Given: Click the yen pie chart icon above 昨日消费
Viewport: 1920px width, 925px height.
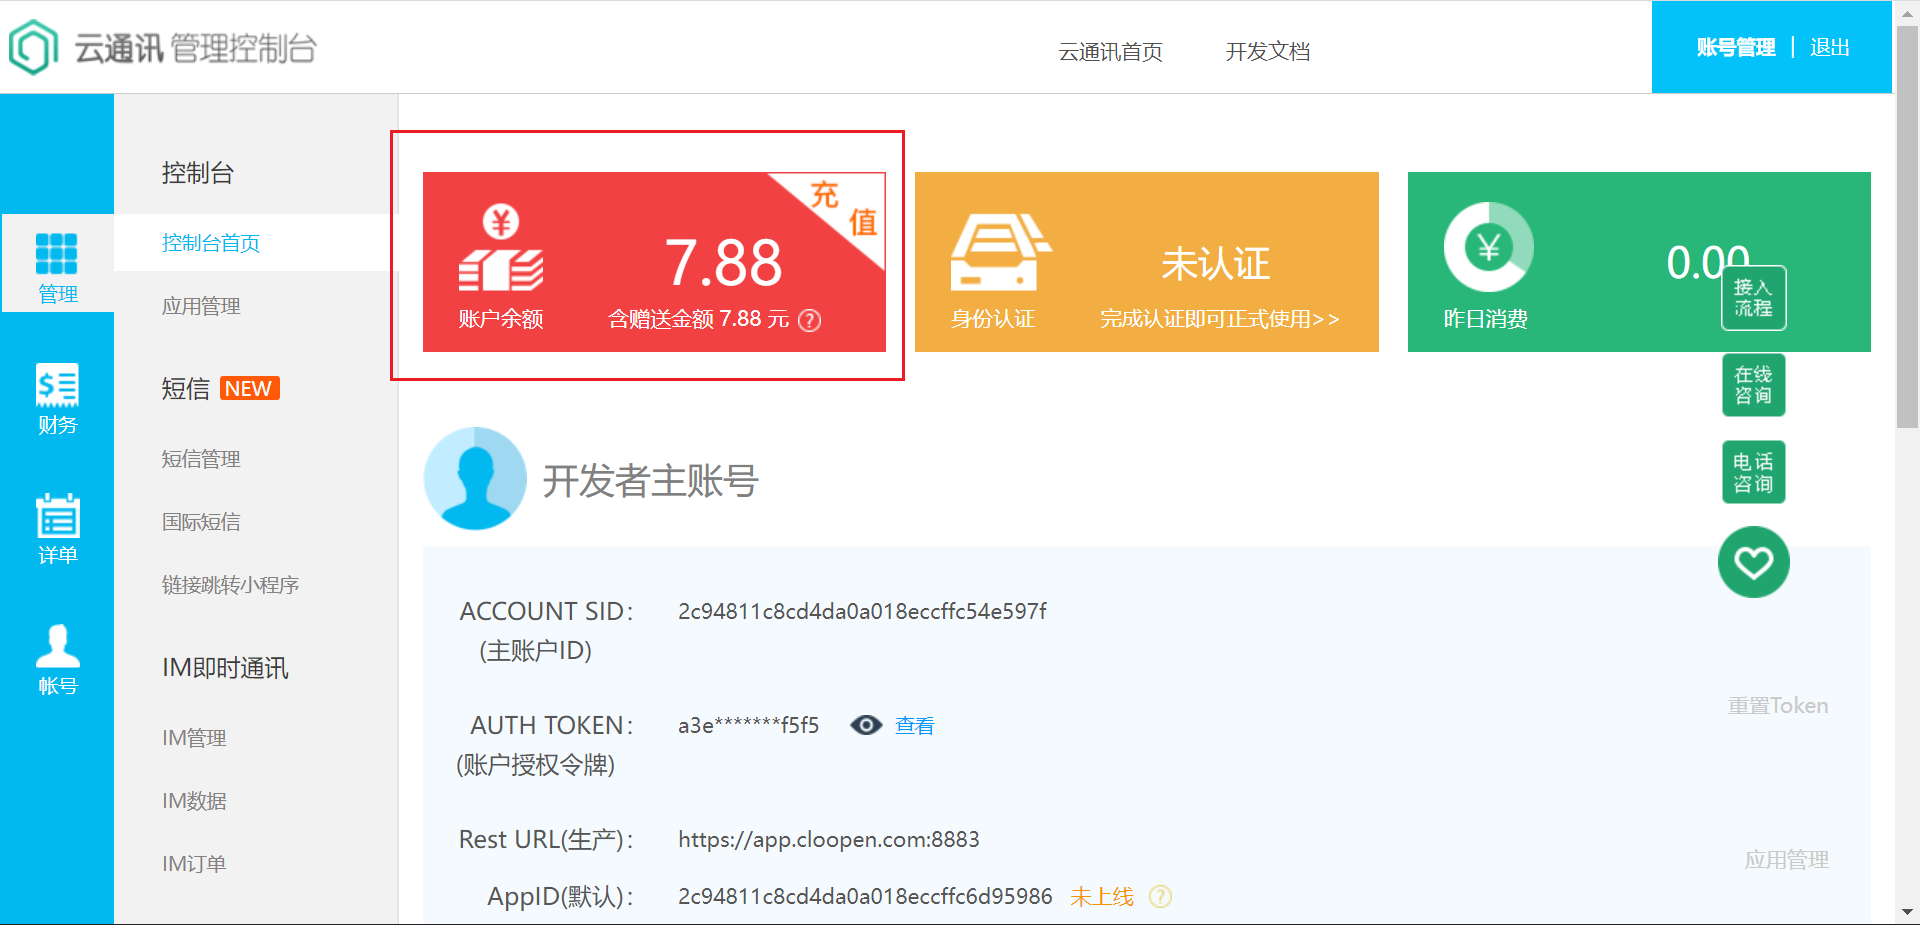Looking at the screenshot, I should tap(1488, 247).
